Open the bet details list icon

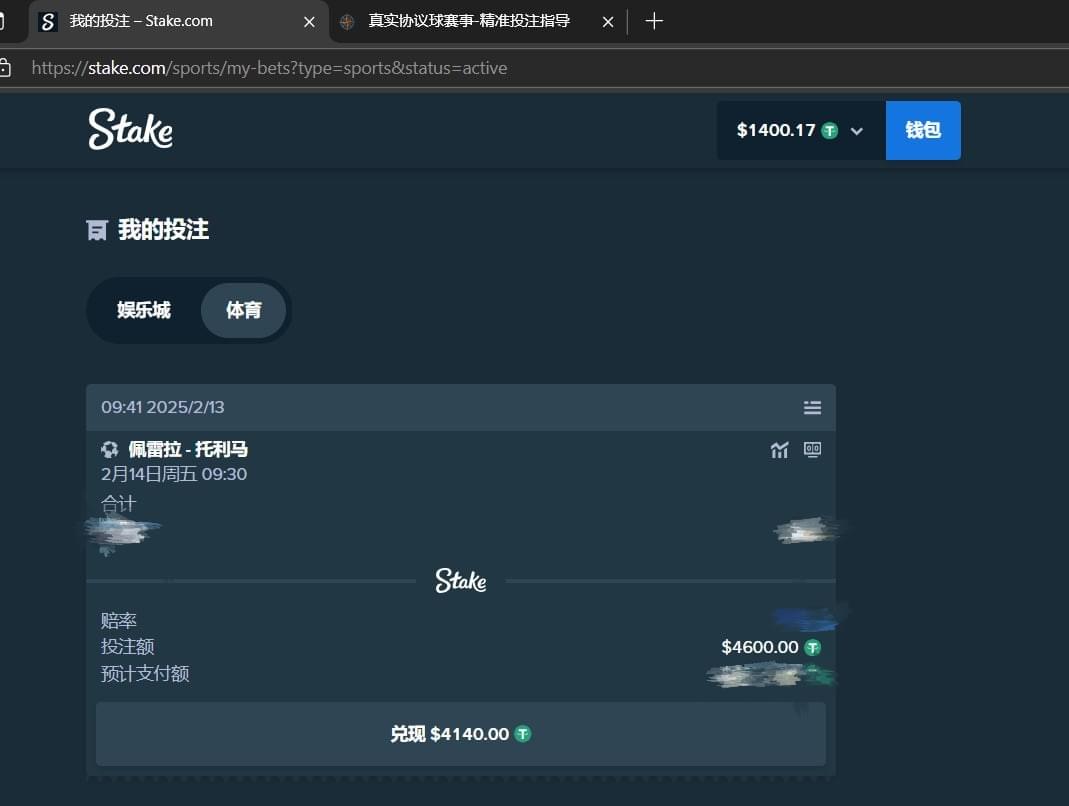pos(812,408)
